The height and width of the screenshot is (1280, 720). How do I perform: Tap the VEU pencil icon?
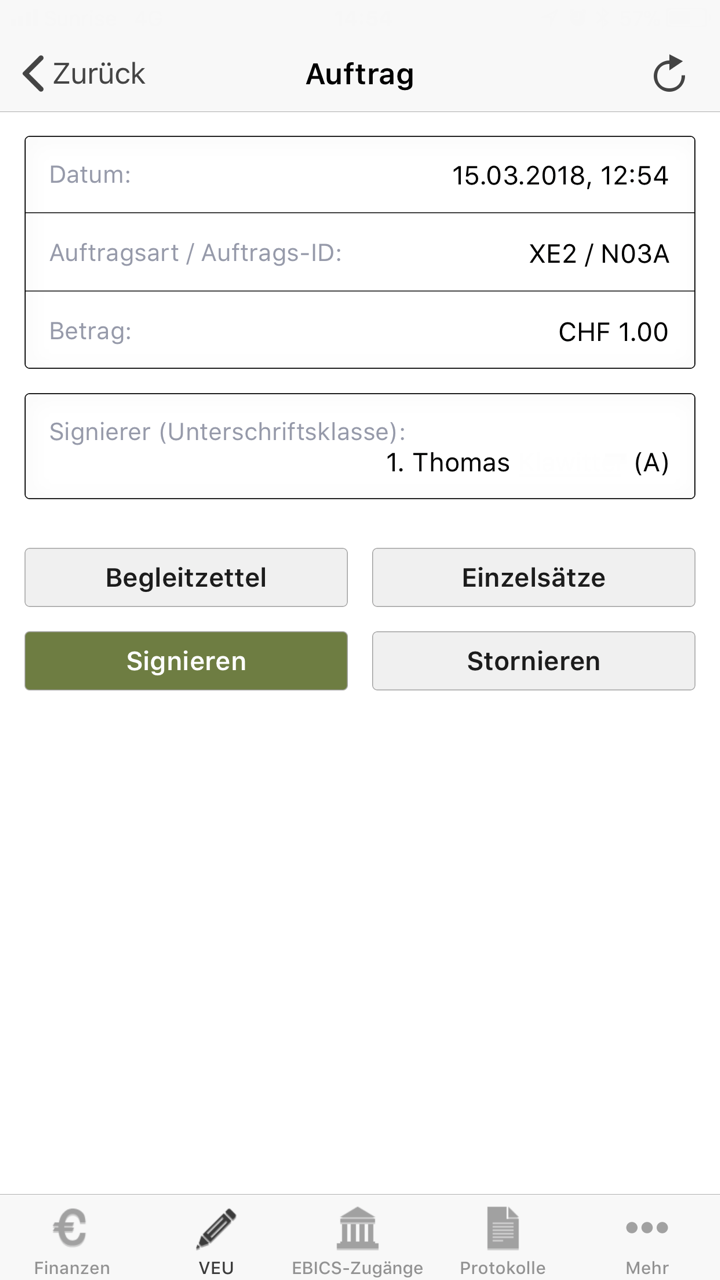(x=216, y=1228)
